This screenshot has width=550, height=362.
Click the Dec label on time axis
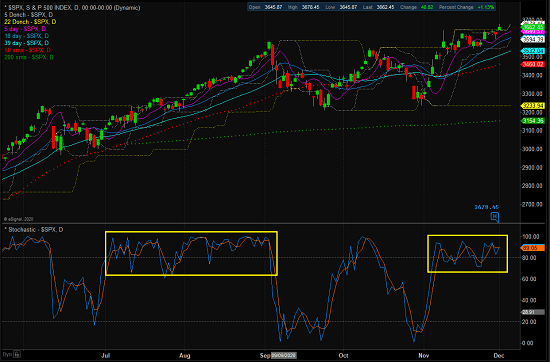click(x=498, y=355)
